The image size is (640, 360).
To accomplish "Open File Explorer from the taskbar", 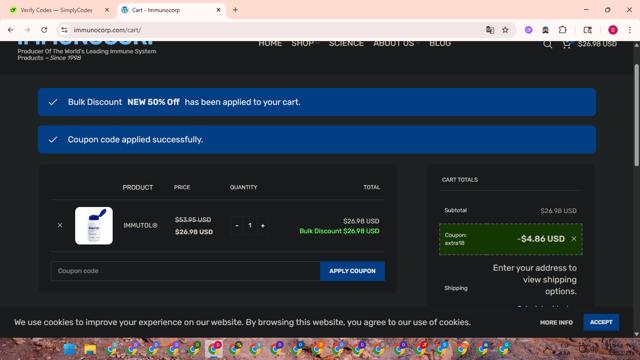I will tap(90, 349).
